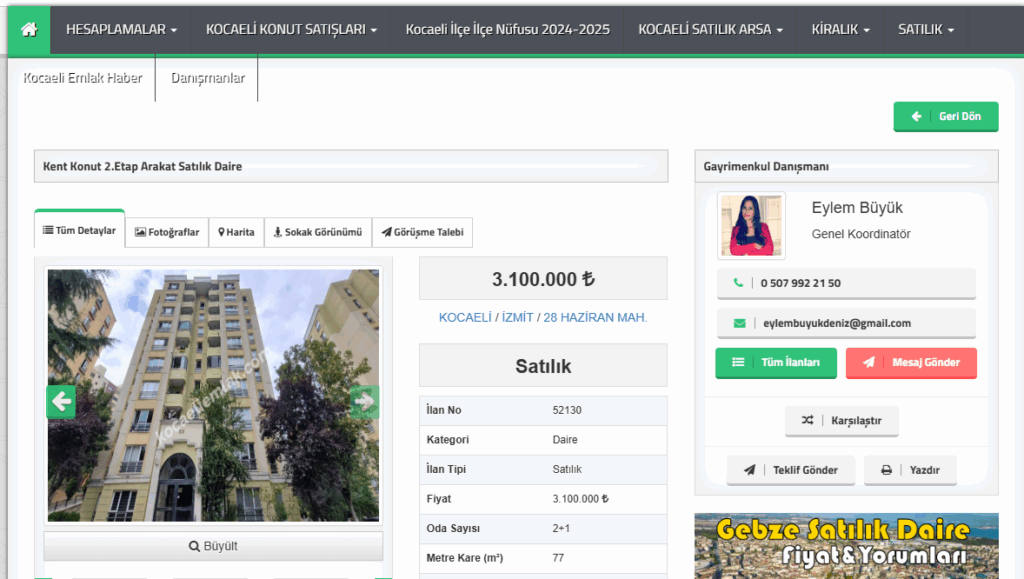Open the Harita tab
This screenshot has height=579, width=1024.
pyautogui.click(x=236, y=232)
